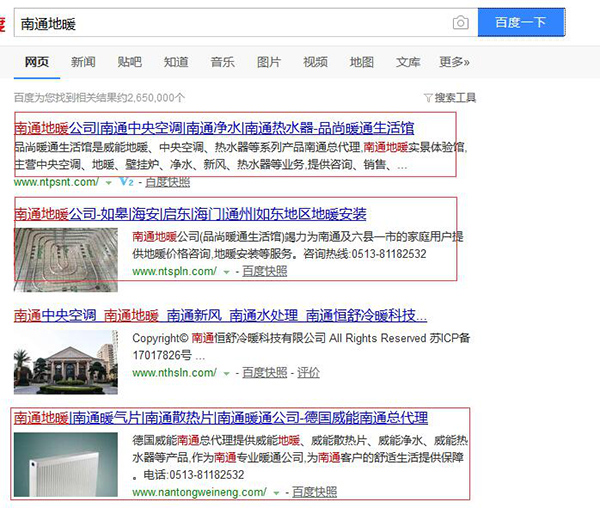The image size is (600, 508).
Task: Switch to the 新闻 tab
Action: [x=83, y=62]
